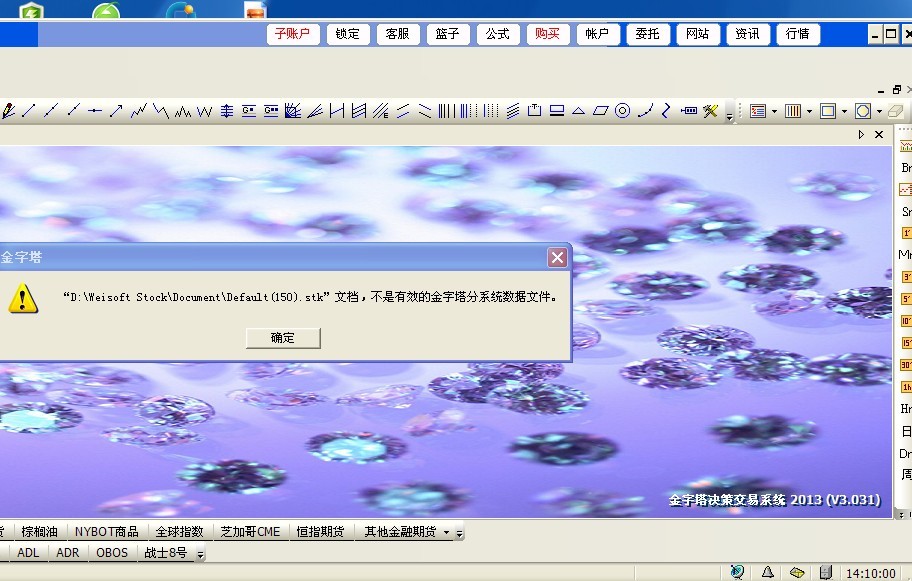
Task: Switch to the 恒指期货 tab
Action: tap(320, 532)
